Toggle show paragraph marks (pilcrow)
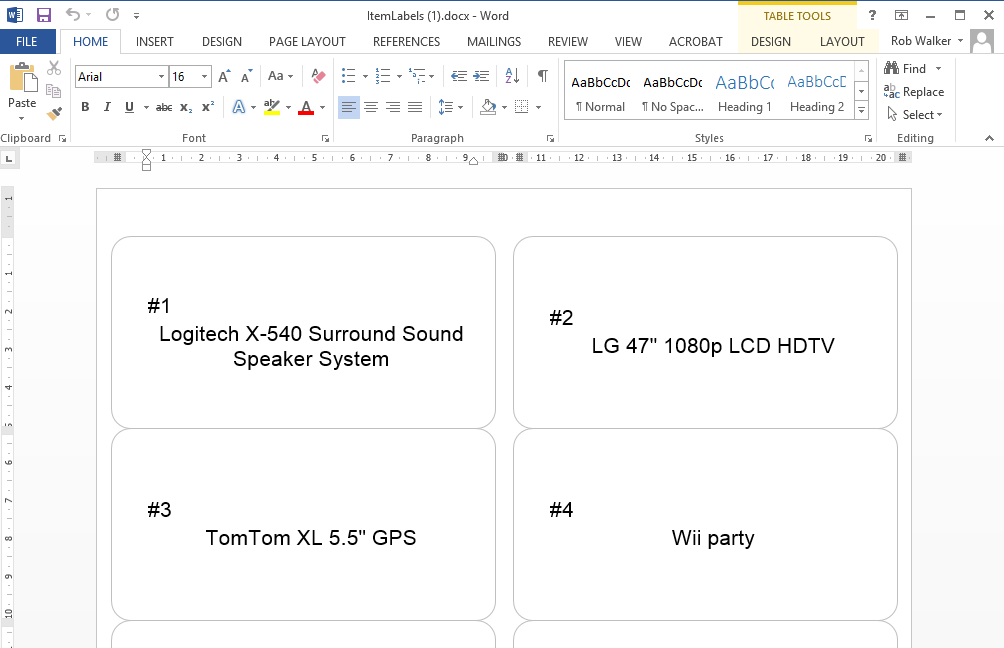Image resolution: width=1004 pixels, height=648 pixels. [x=542, y=76]
